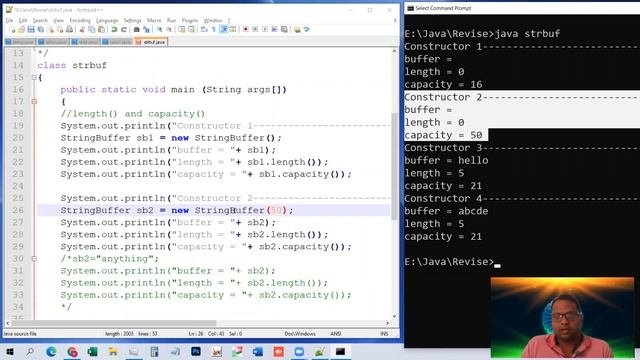Click the editor horizontal scrollbar thumb
The image size is (640, 360).
coord(113,323)
